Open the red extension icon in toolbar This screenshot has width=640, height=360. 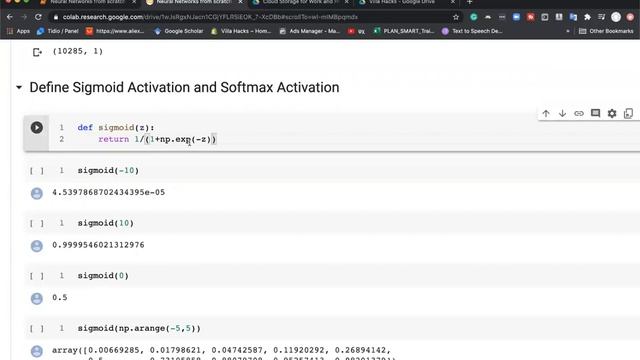pos(530,17)
